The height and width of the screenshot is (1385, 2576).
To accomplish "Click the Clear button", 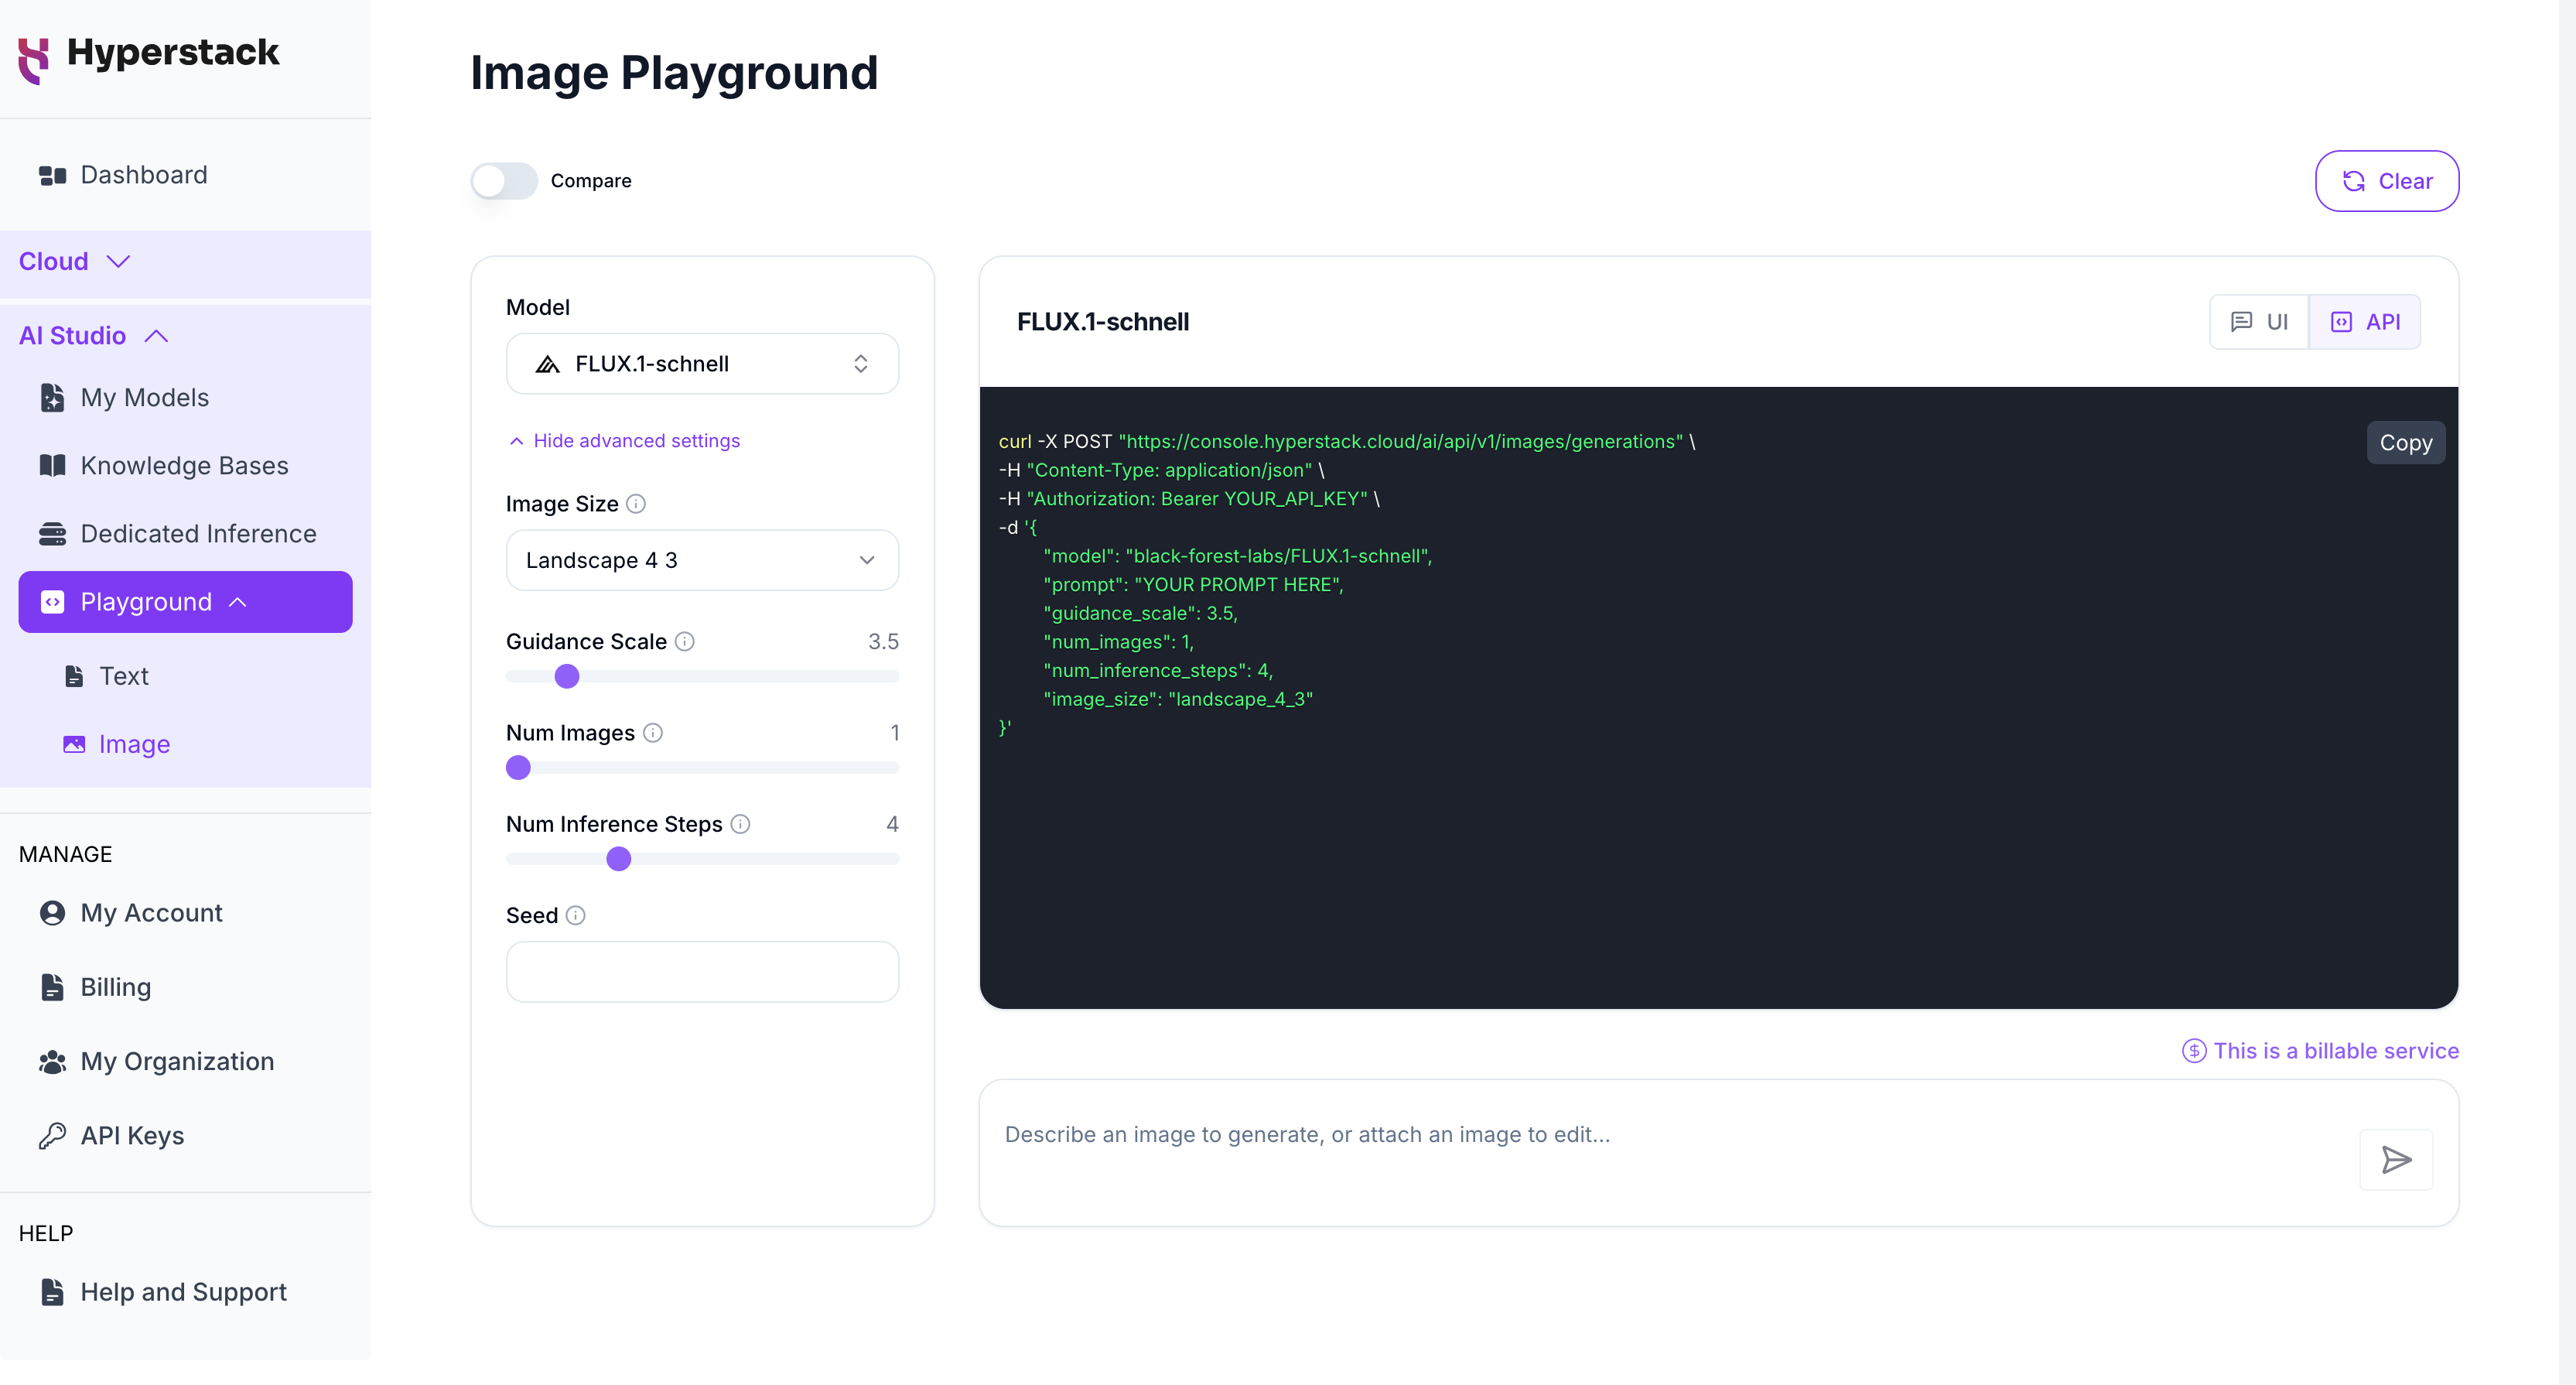I will (x=2387, y=181).
